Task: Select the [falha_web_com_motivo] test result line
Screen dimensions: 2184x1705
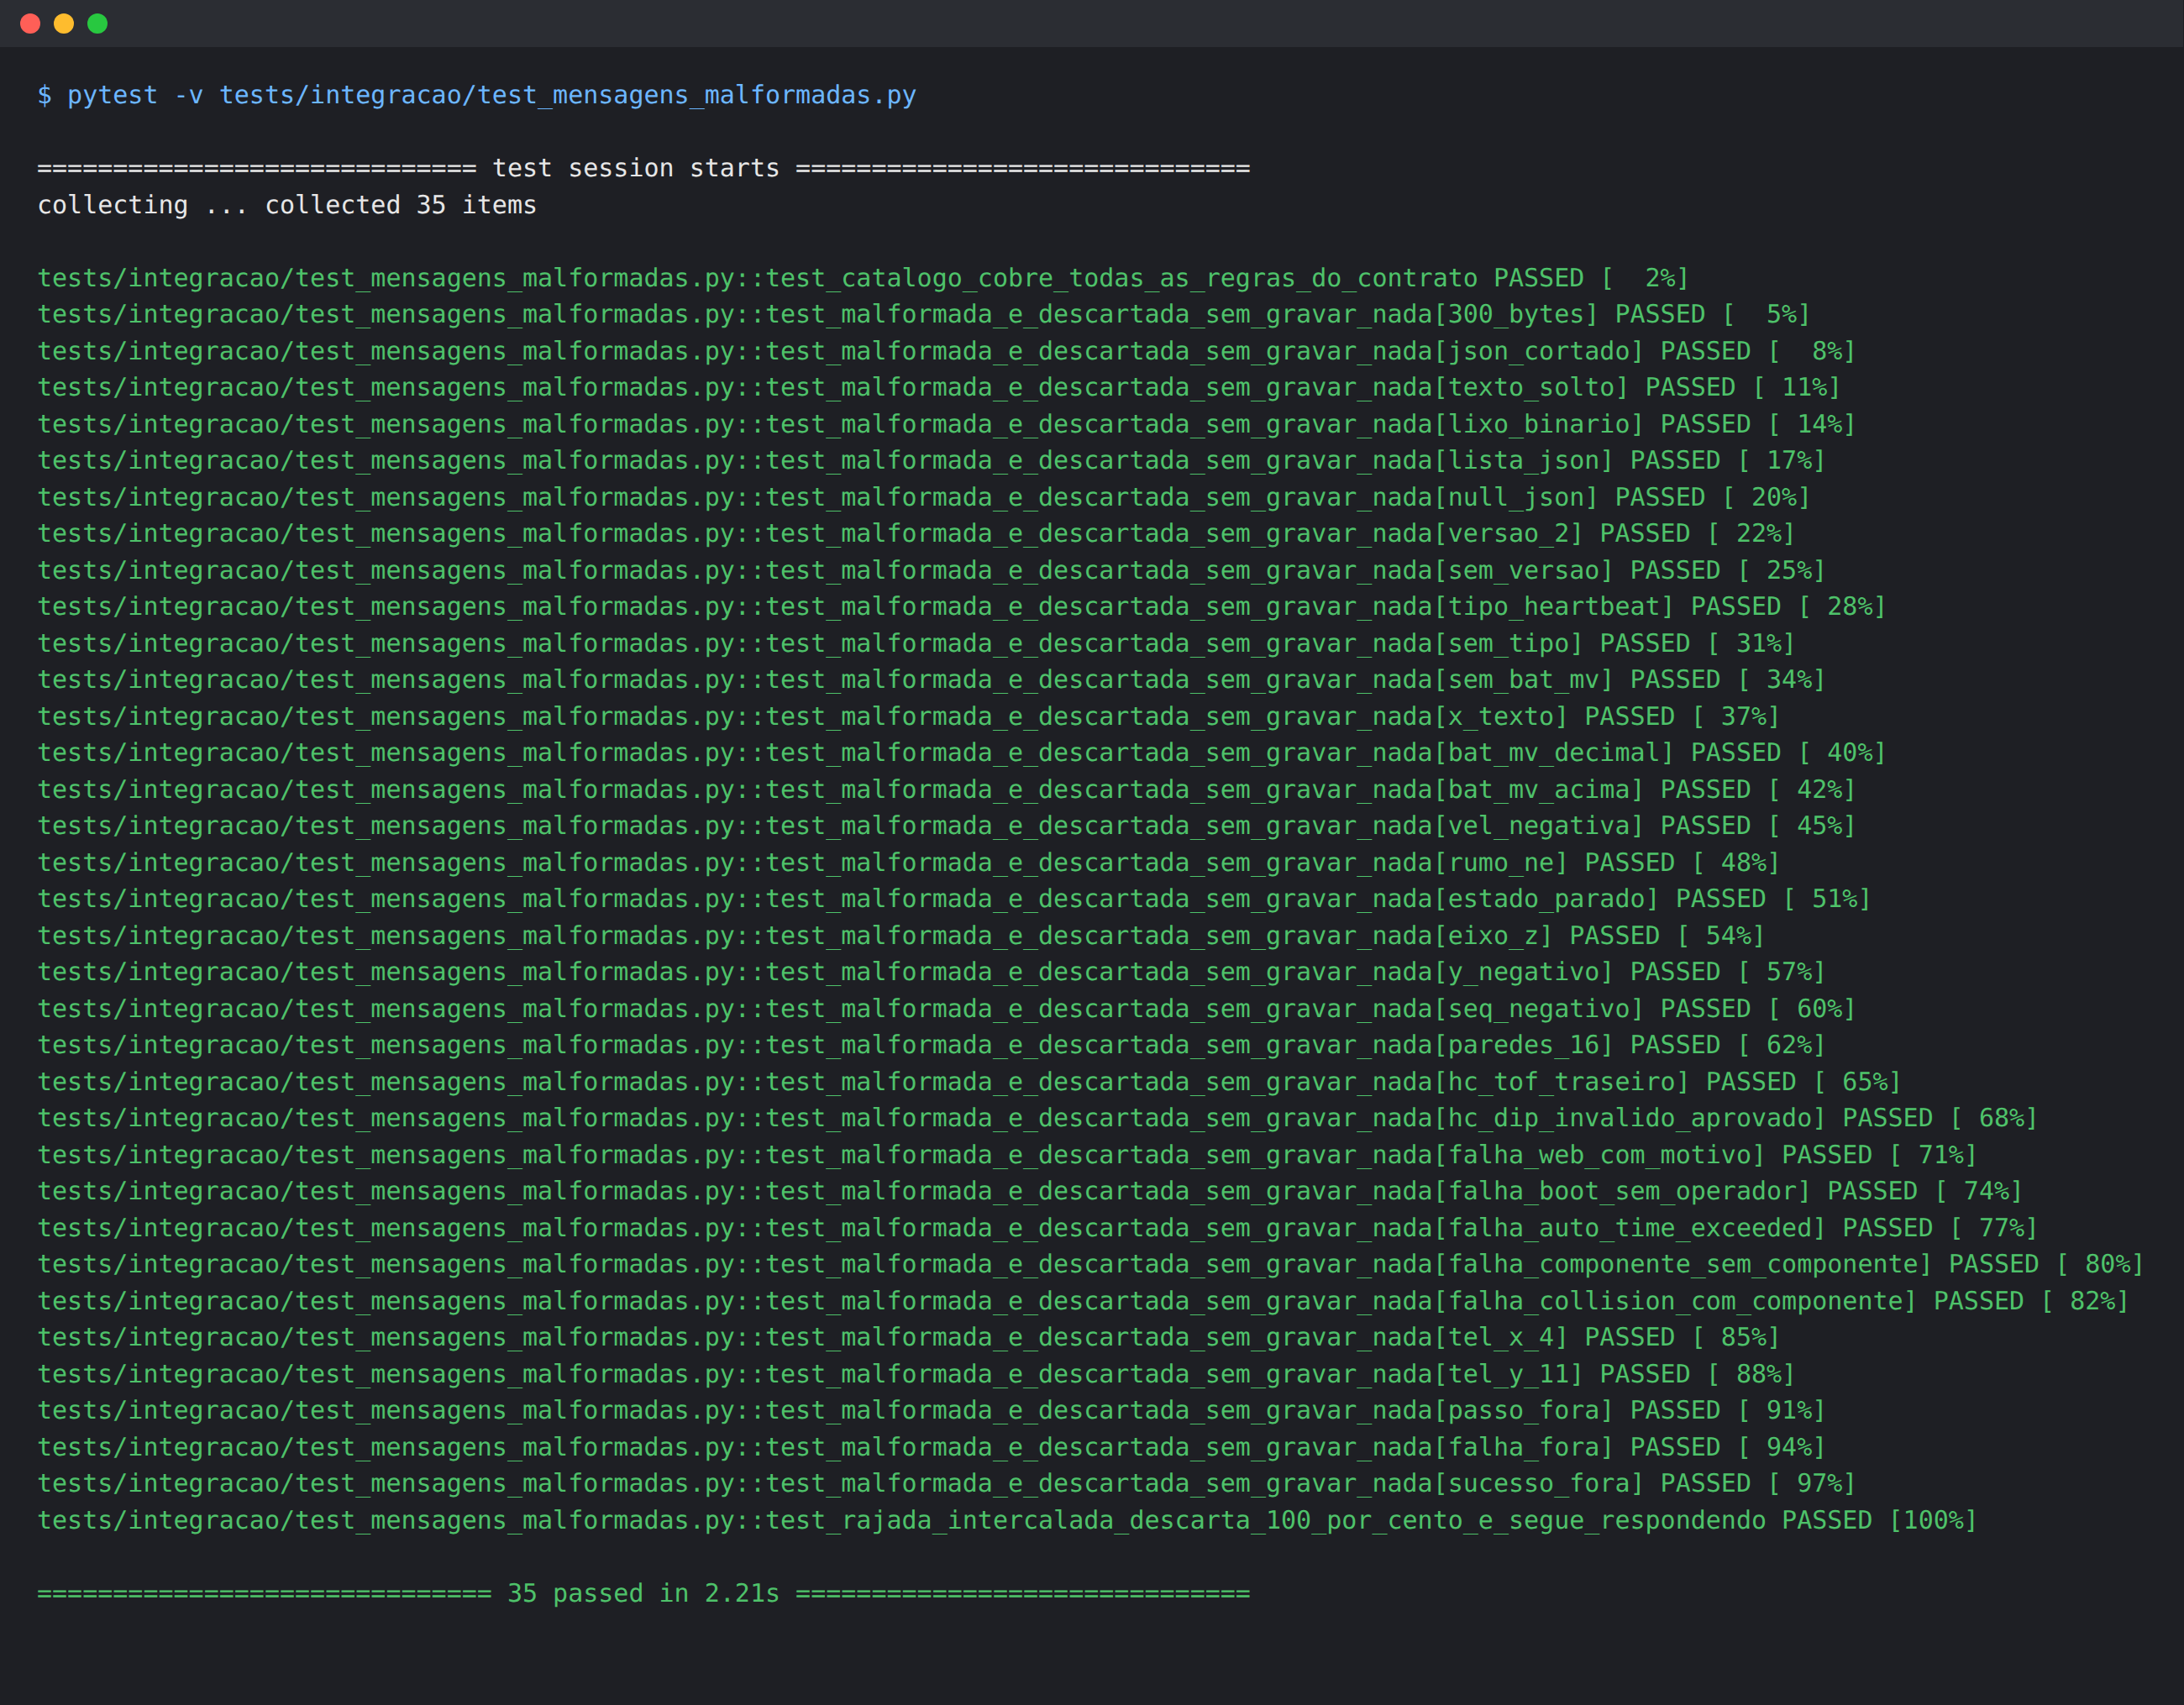Action: click(1008, 1154)
